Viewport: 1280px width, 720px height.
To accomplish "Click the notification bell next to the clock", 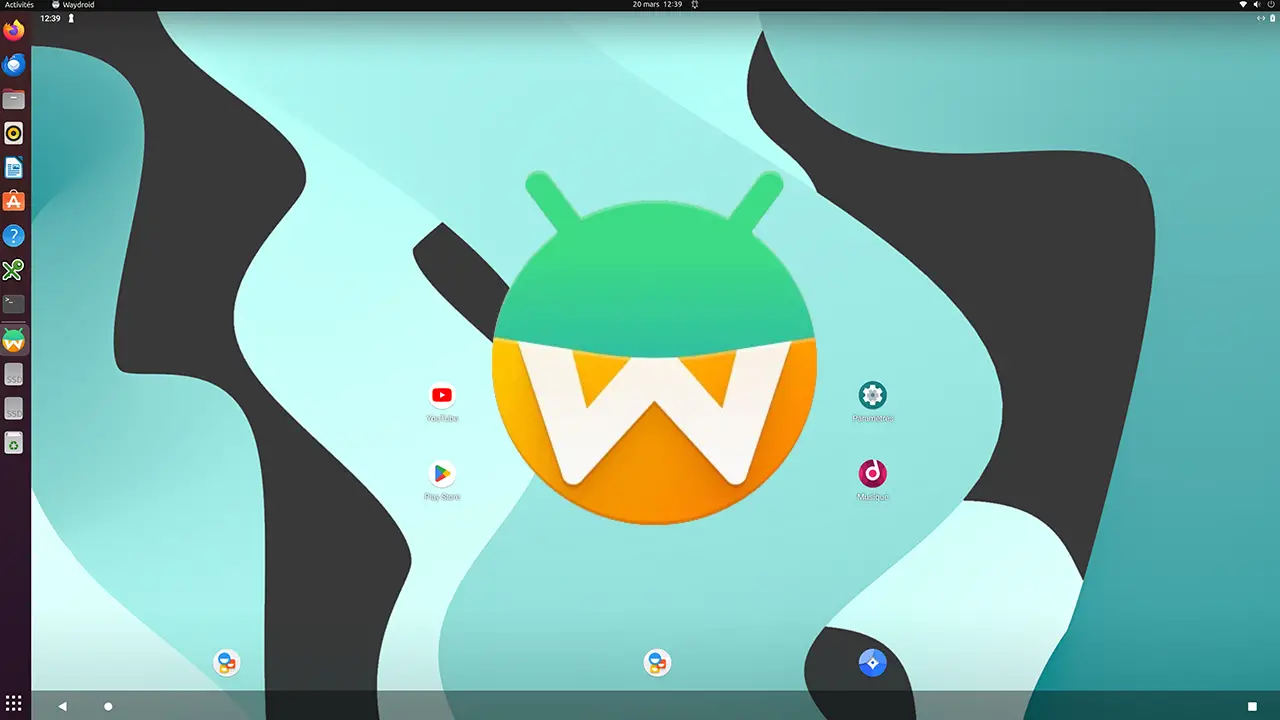I will click(x=695, y=5).
